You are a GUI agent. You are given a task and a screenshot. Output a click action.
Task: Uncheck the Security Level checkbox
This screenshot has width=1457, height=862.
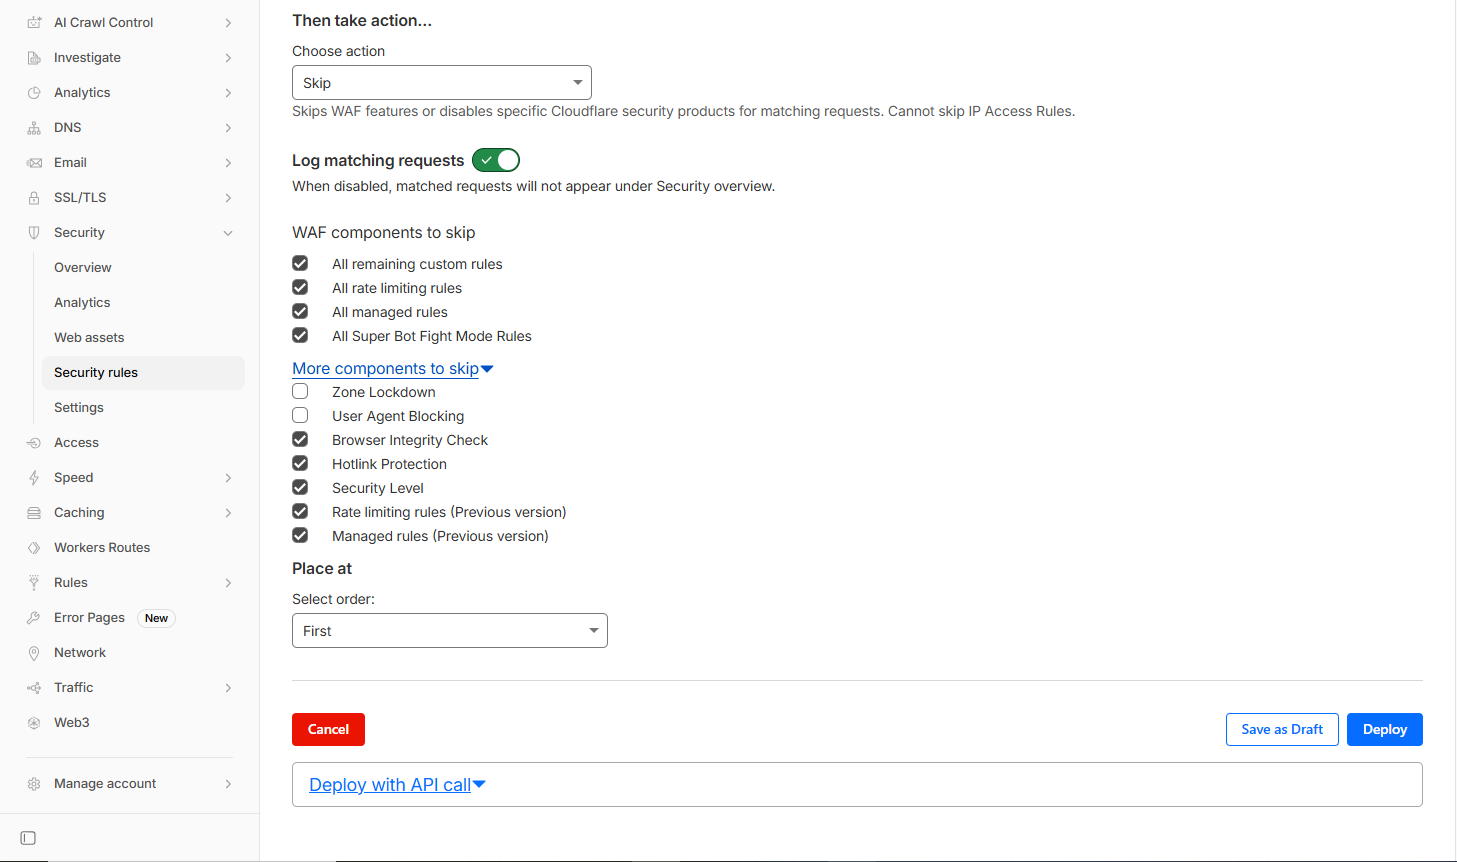[300, 487]
